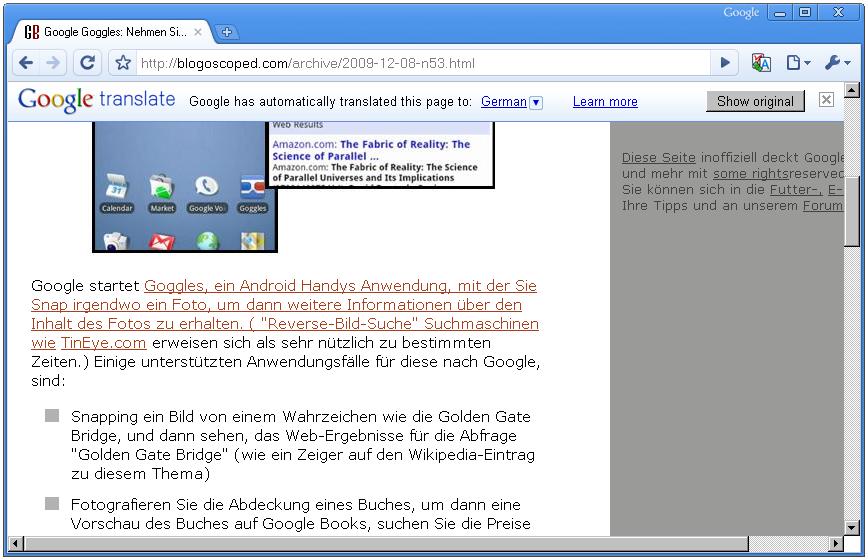This screenshot has width=868, height=560.
Task: Open the wrench tools menu
Action: 837,63
